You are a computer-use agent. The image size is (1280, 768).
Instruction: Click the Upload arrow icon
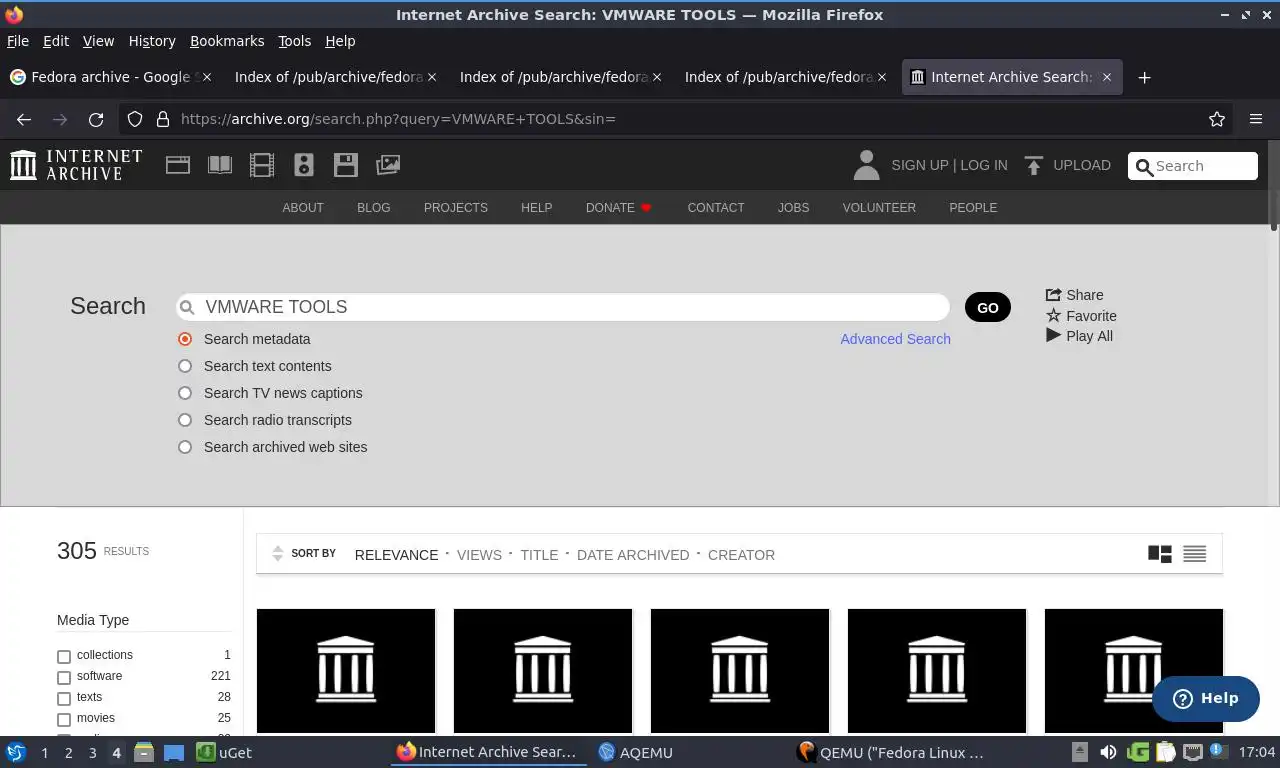1034,165
